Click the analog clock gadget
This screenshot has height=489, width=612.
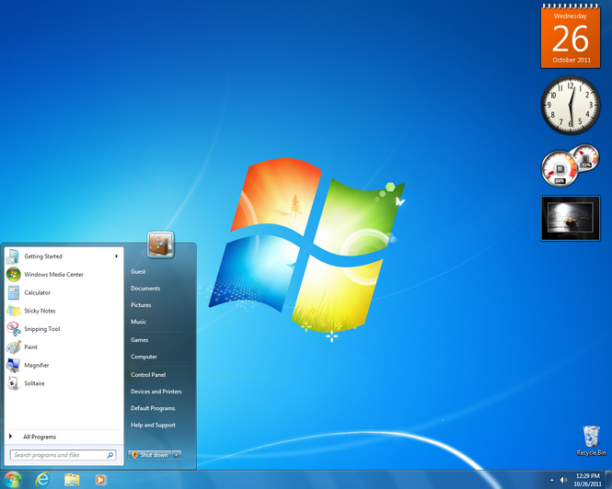point(570,105)
